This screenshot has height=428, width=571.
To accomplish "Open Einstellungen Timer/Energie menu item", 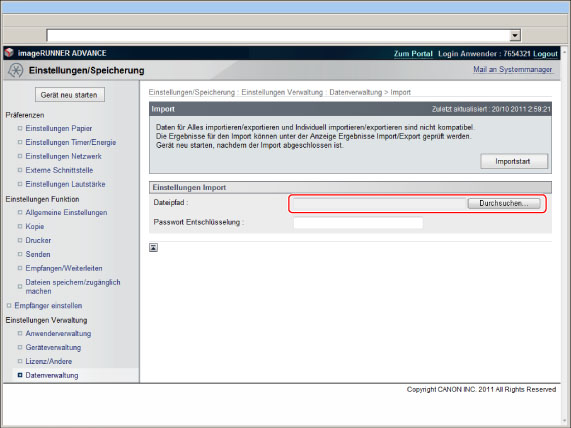I will [x=71, y=142].
